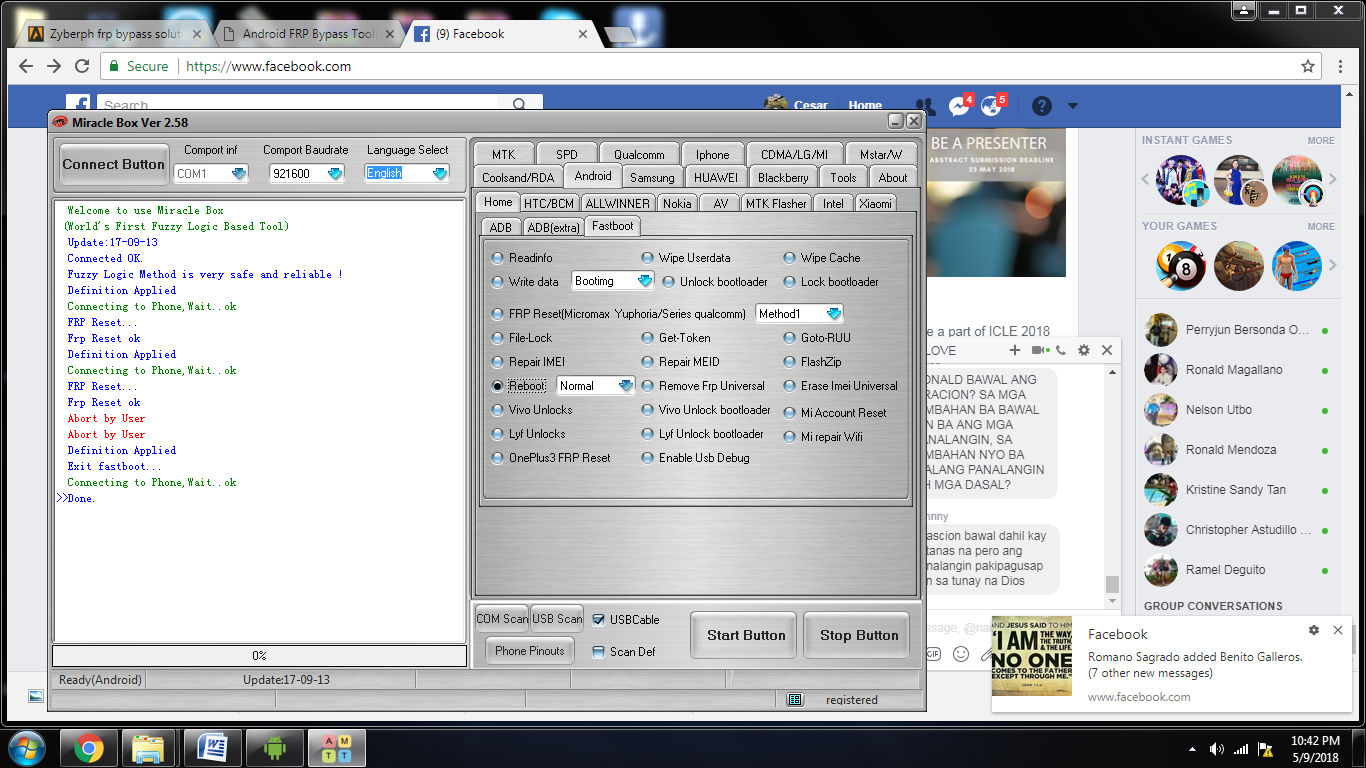Click the Facebook help question mark icon
Viewport: 1366px width, 768px height.
(1042, 105)
